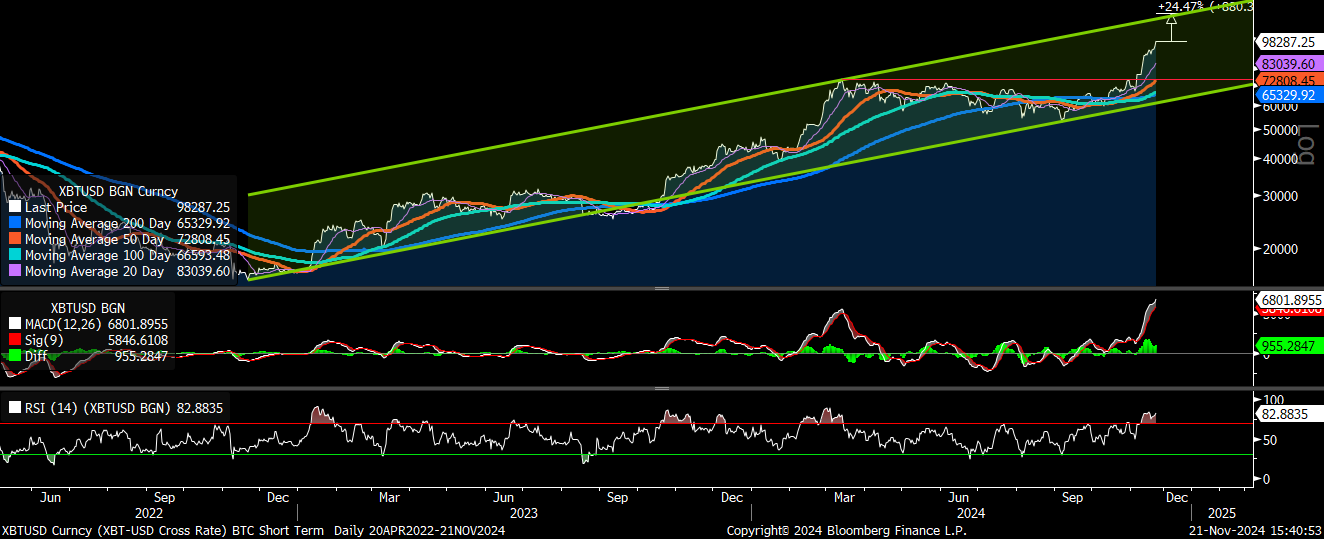Click the purple 83039.60 axis tag
This screenshot has height=539, width=1324.
tap(1287, 63)
